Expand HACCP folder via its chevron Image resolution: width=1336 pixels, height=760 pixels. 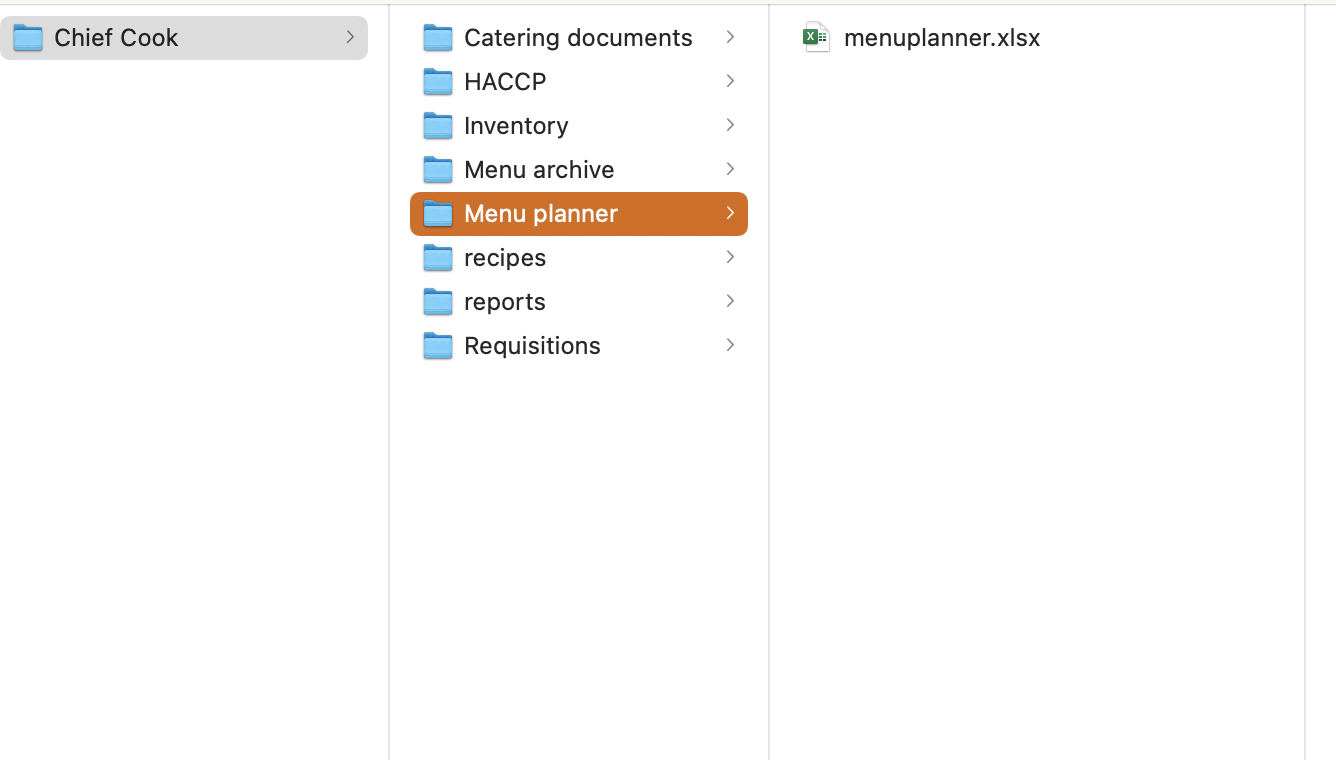(730, 81)
